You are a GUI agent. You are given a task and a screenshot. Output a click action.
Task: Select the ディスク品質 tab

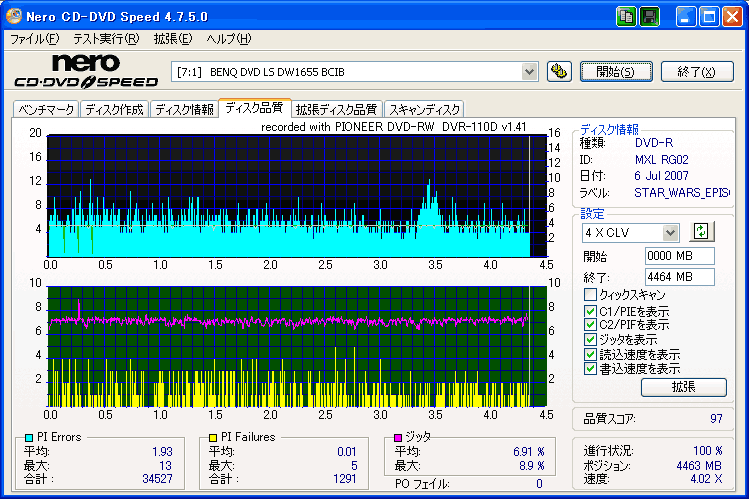coord(255,107)
